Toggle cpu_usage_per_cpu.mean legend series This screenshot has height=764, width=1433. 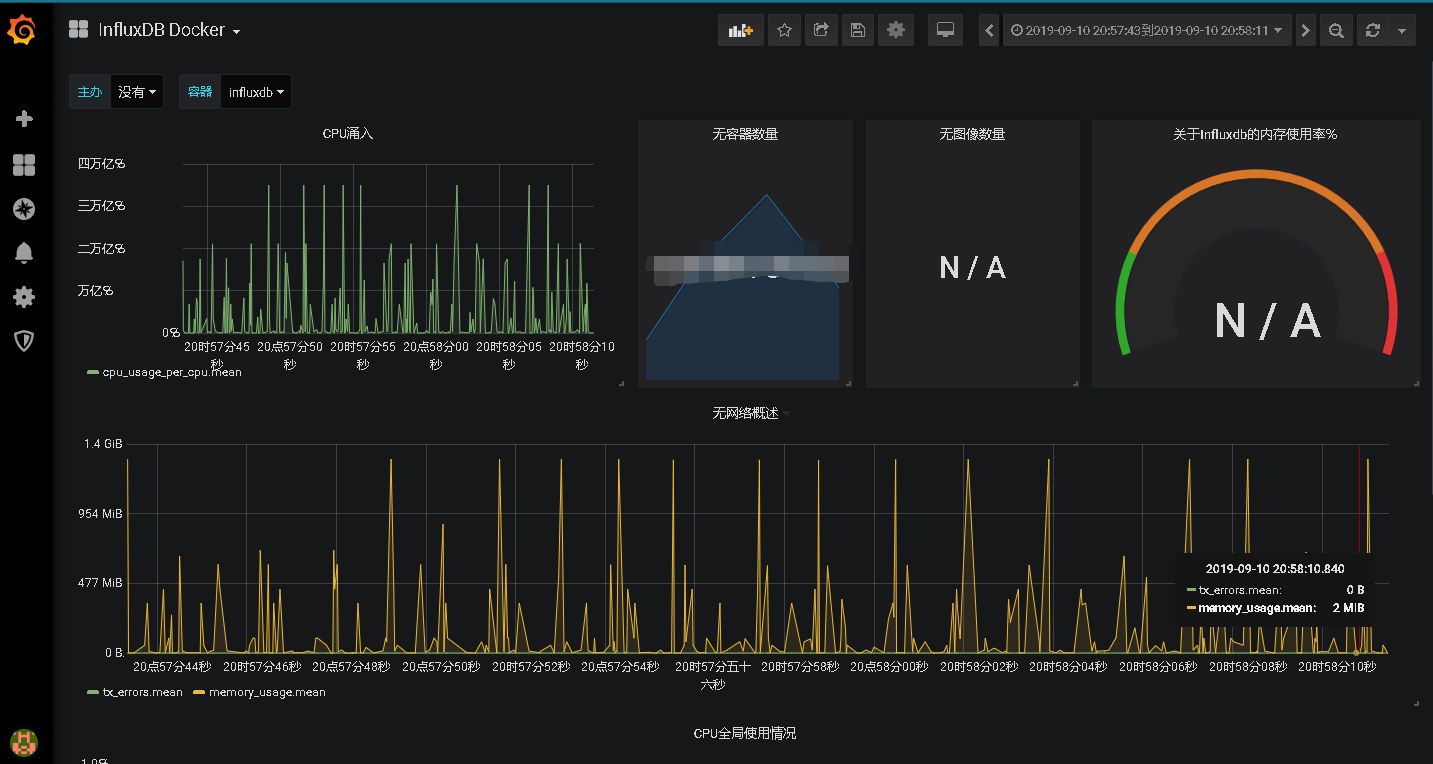(172, 372)
